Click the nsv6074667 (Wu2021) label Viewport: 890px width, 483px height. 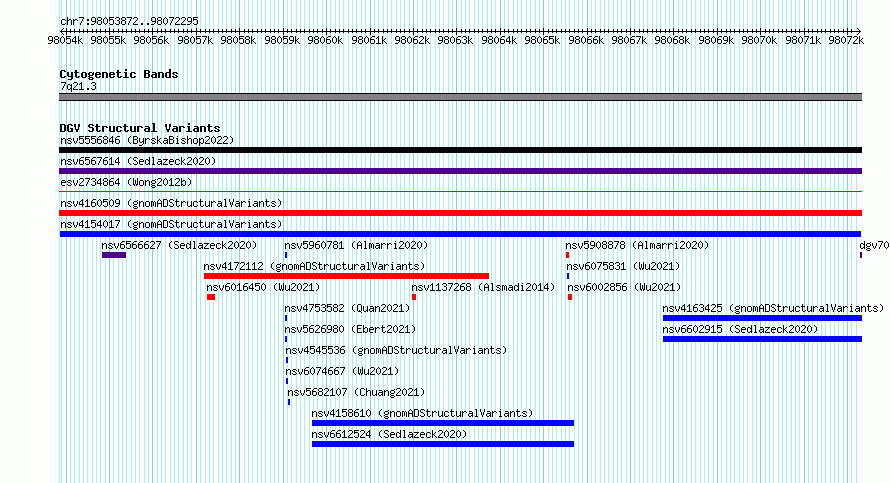pyautogui.click(x=342, y=371)
